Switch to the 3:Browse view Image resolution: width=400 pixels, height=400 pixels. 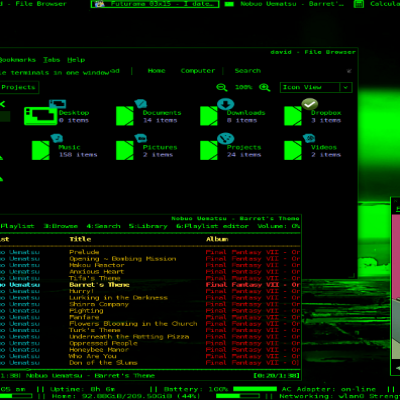tap(60, 226)
